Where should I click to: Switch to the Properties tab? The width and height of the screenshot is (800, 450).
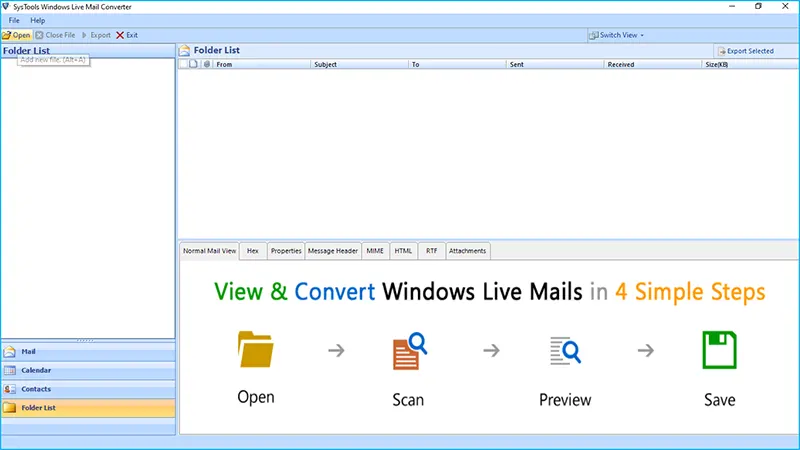click(x=286, y=251)
